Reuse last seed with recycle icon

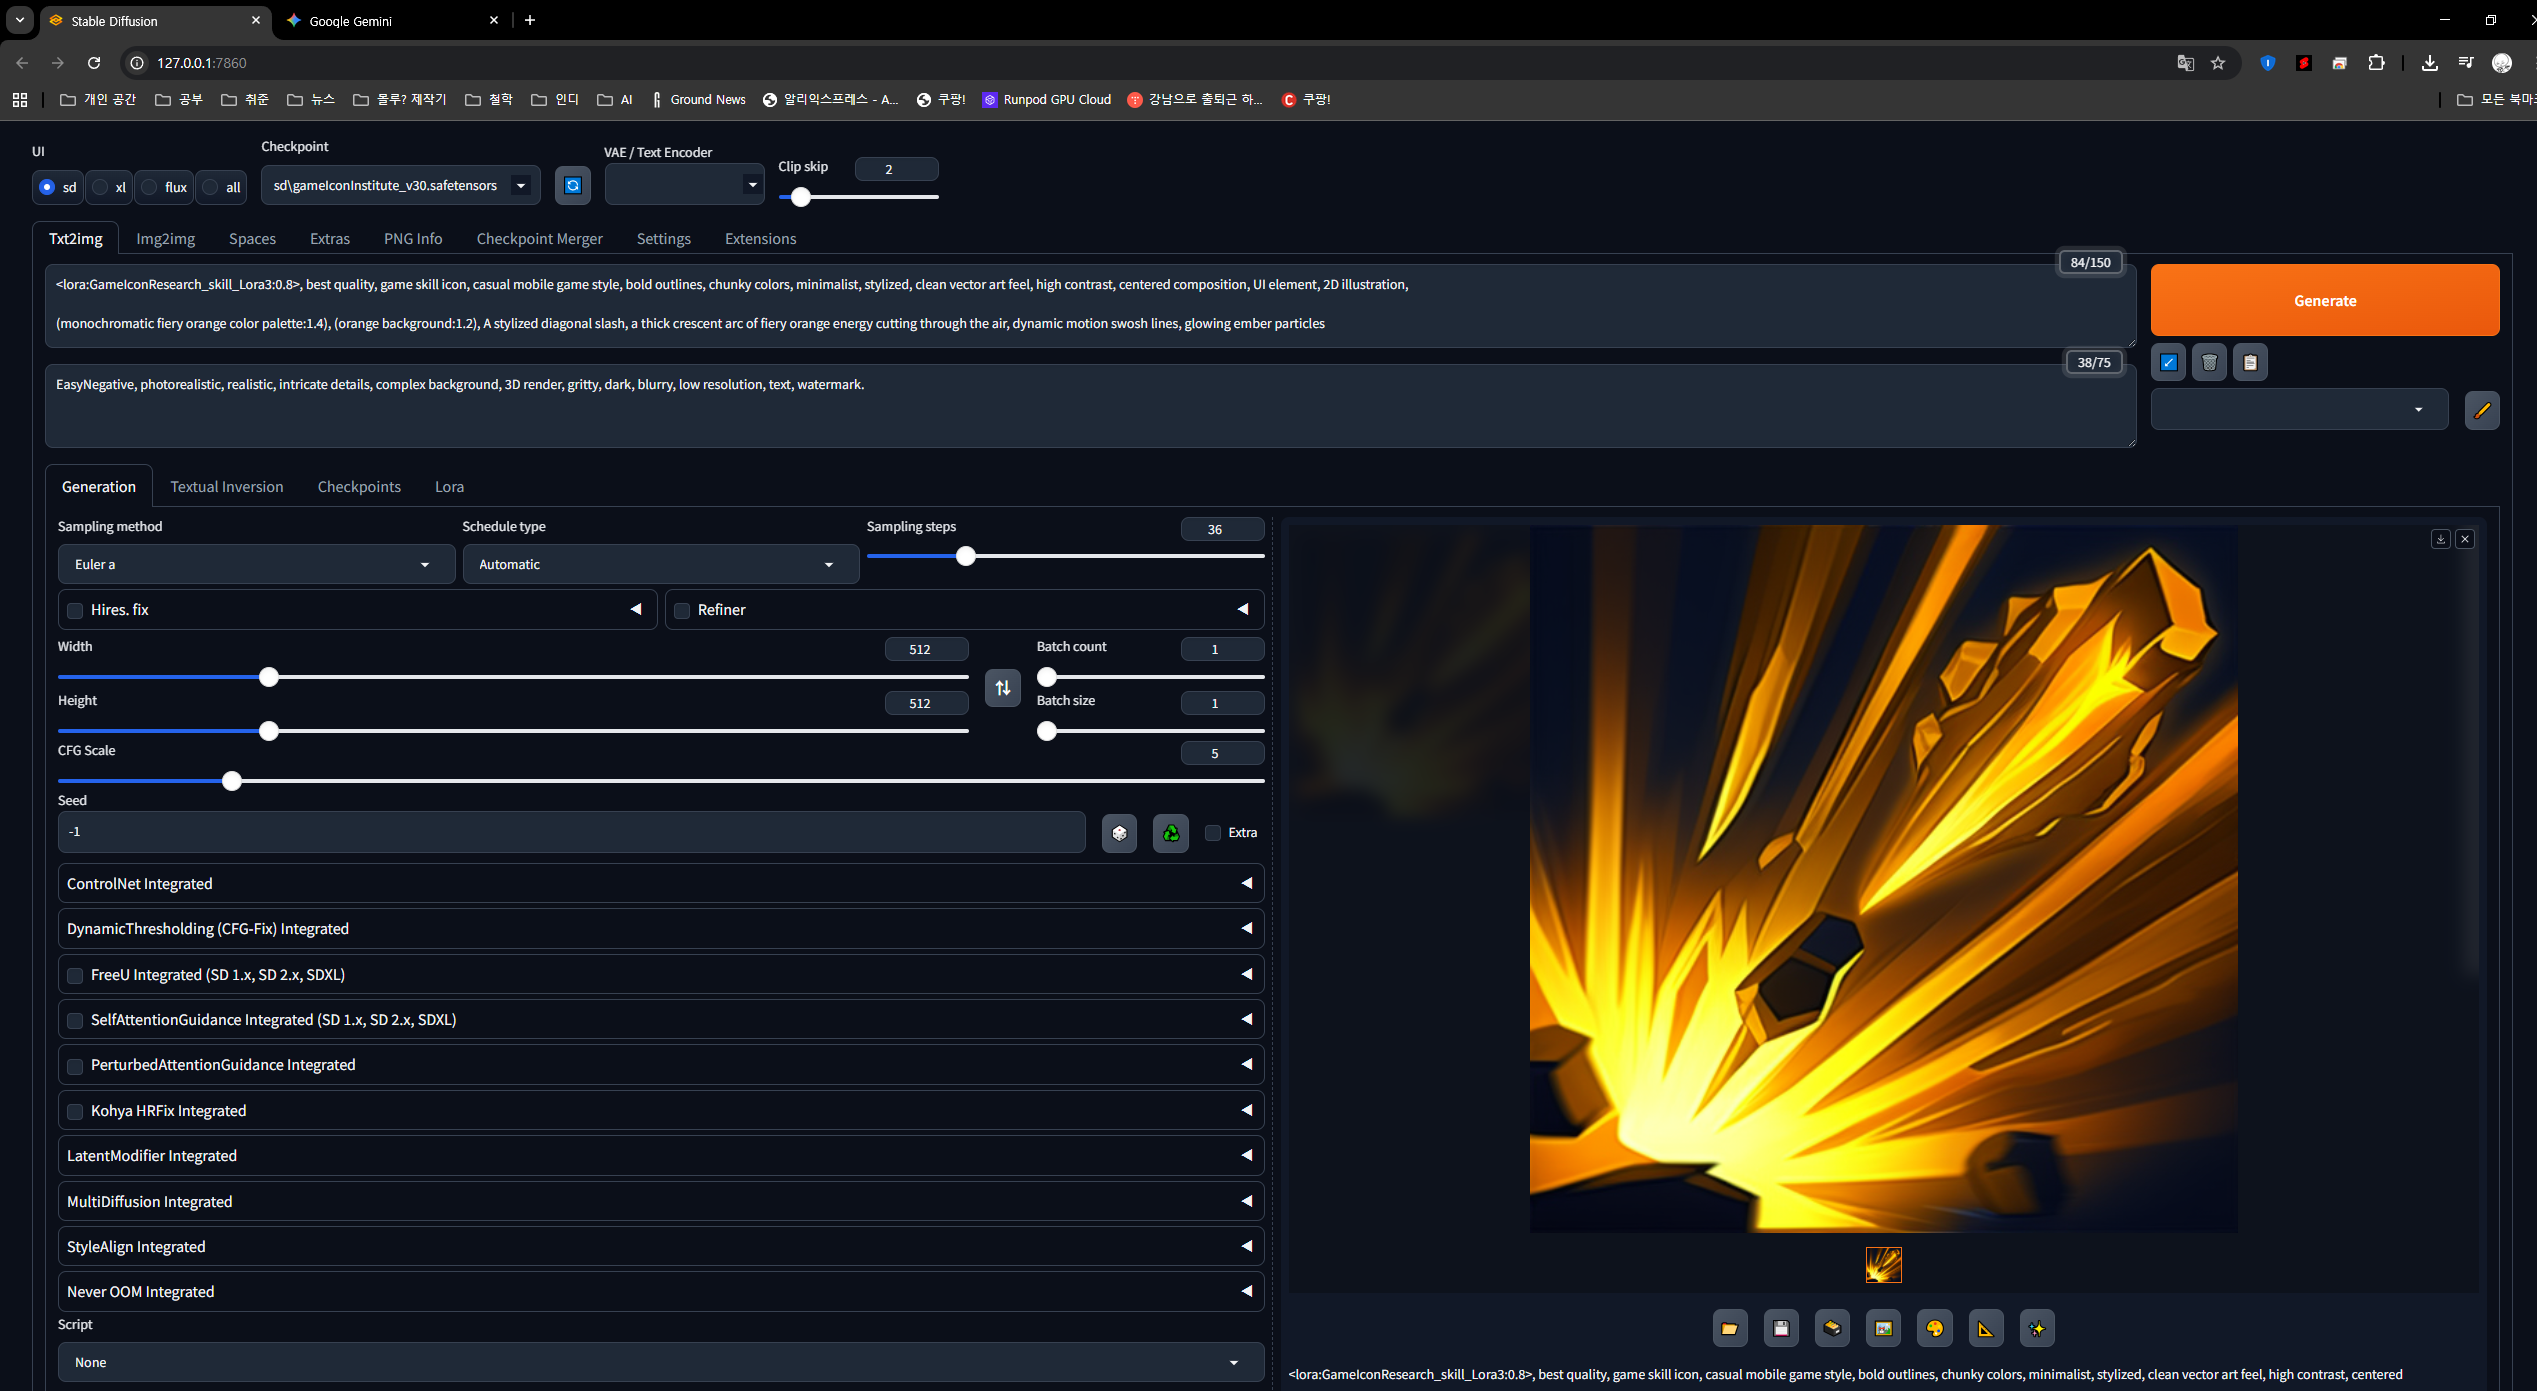coord(1170,832)
